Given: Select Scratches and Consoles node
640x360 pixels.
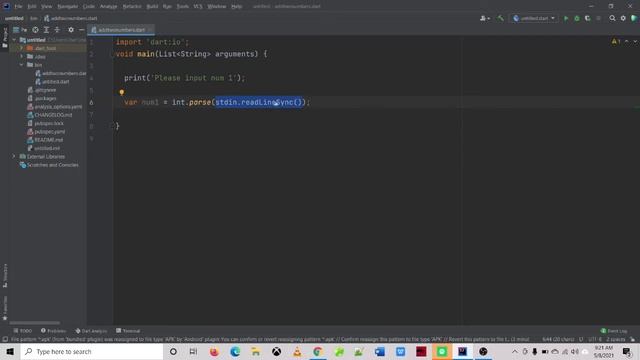Looking at the screenshot, I should 49,165.
